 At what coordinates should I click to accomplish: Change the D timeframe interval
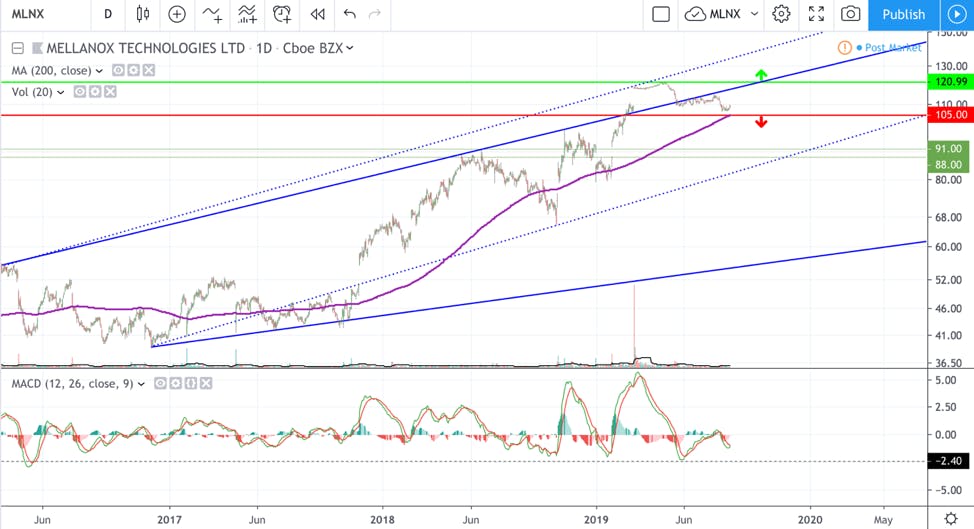point(108,14)
